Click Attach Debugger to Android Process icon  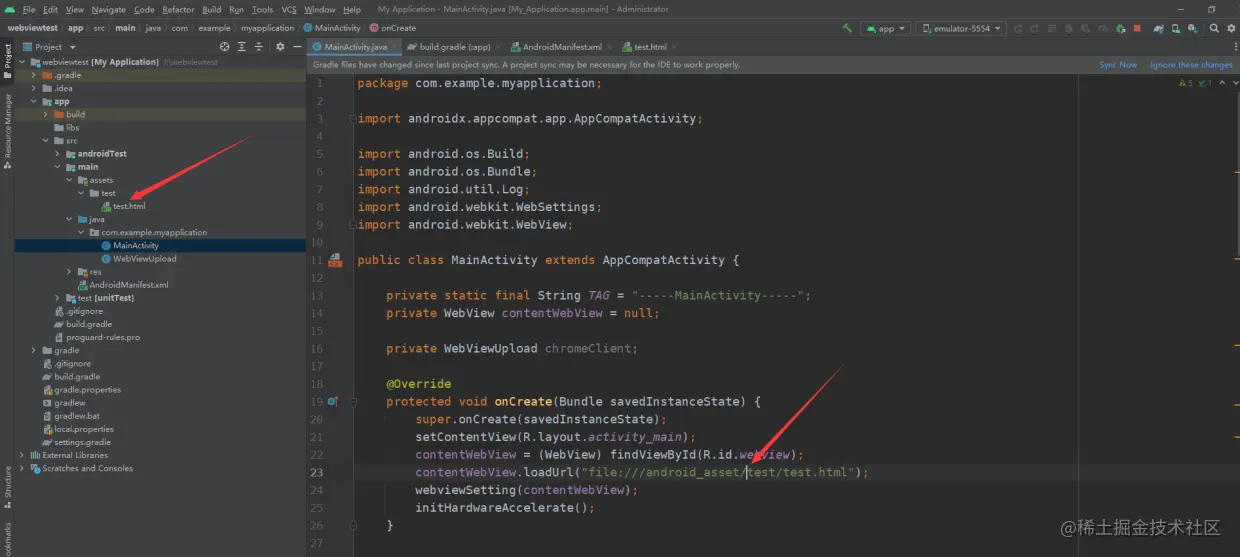(x=1121, y=28)
